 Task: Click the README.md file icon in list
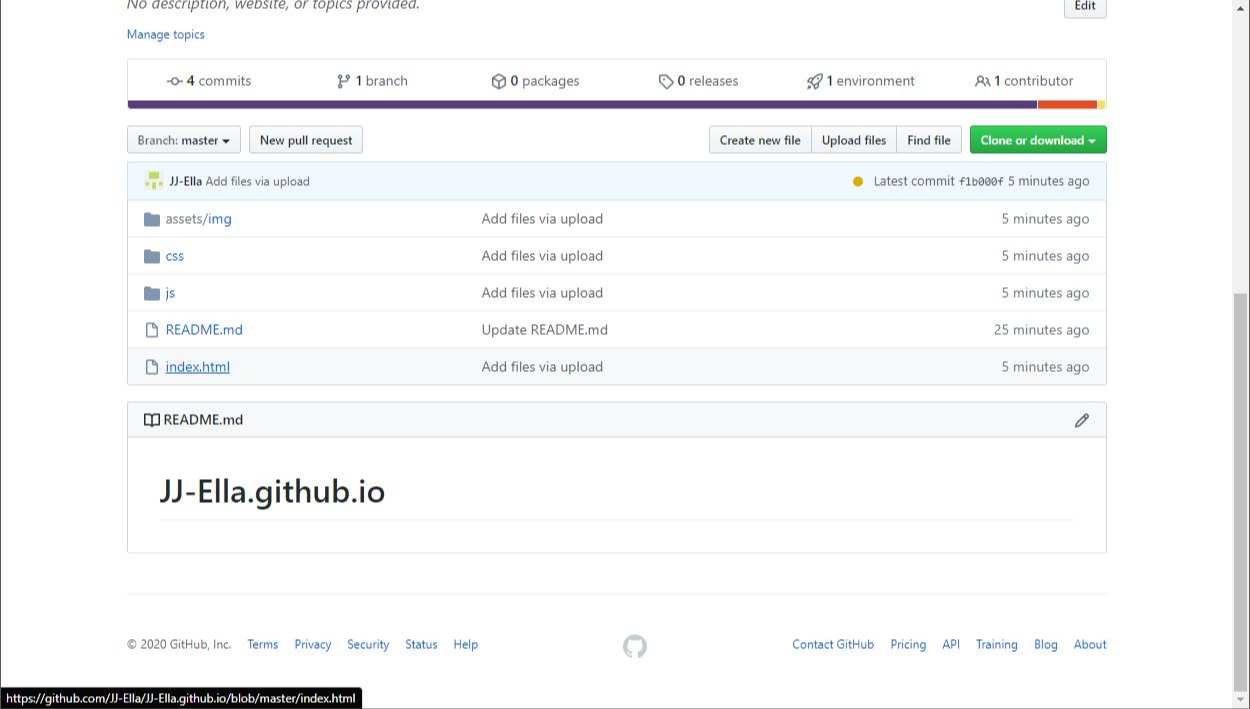point(152,330)
